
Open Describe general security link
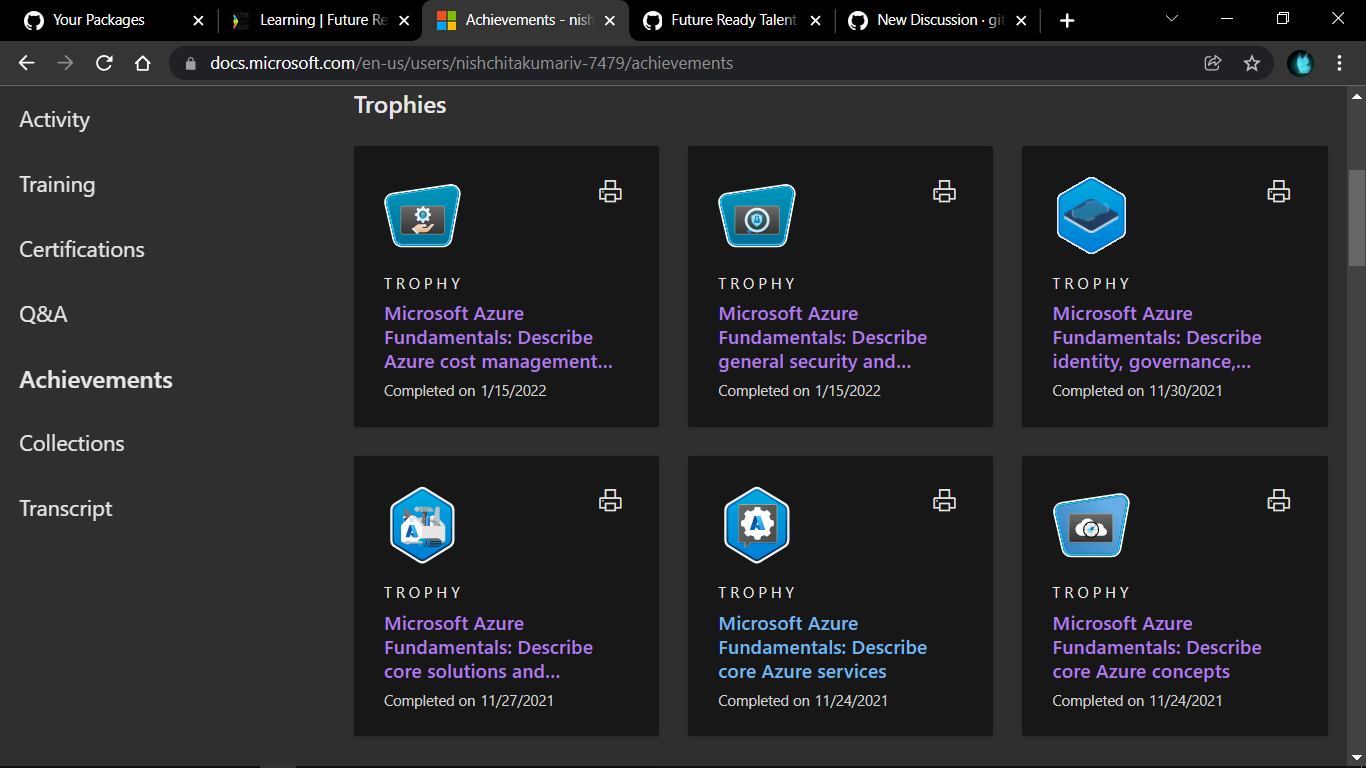(x=822, y=338)
